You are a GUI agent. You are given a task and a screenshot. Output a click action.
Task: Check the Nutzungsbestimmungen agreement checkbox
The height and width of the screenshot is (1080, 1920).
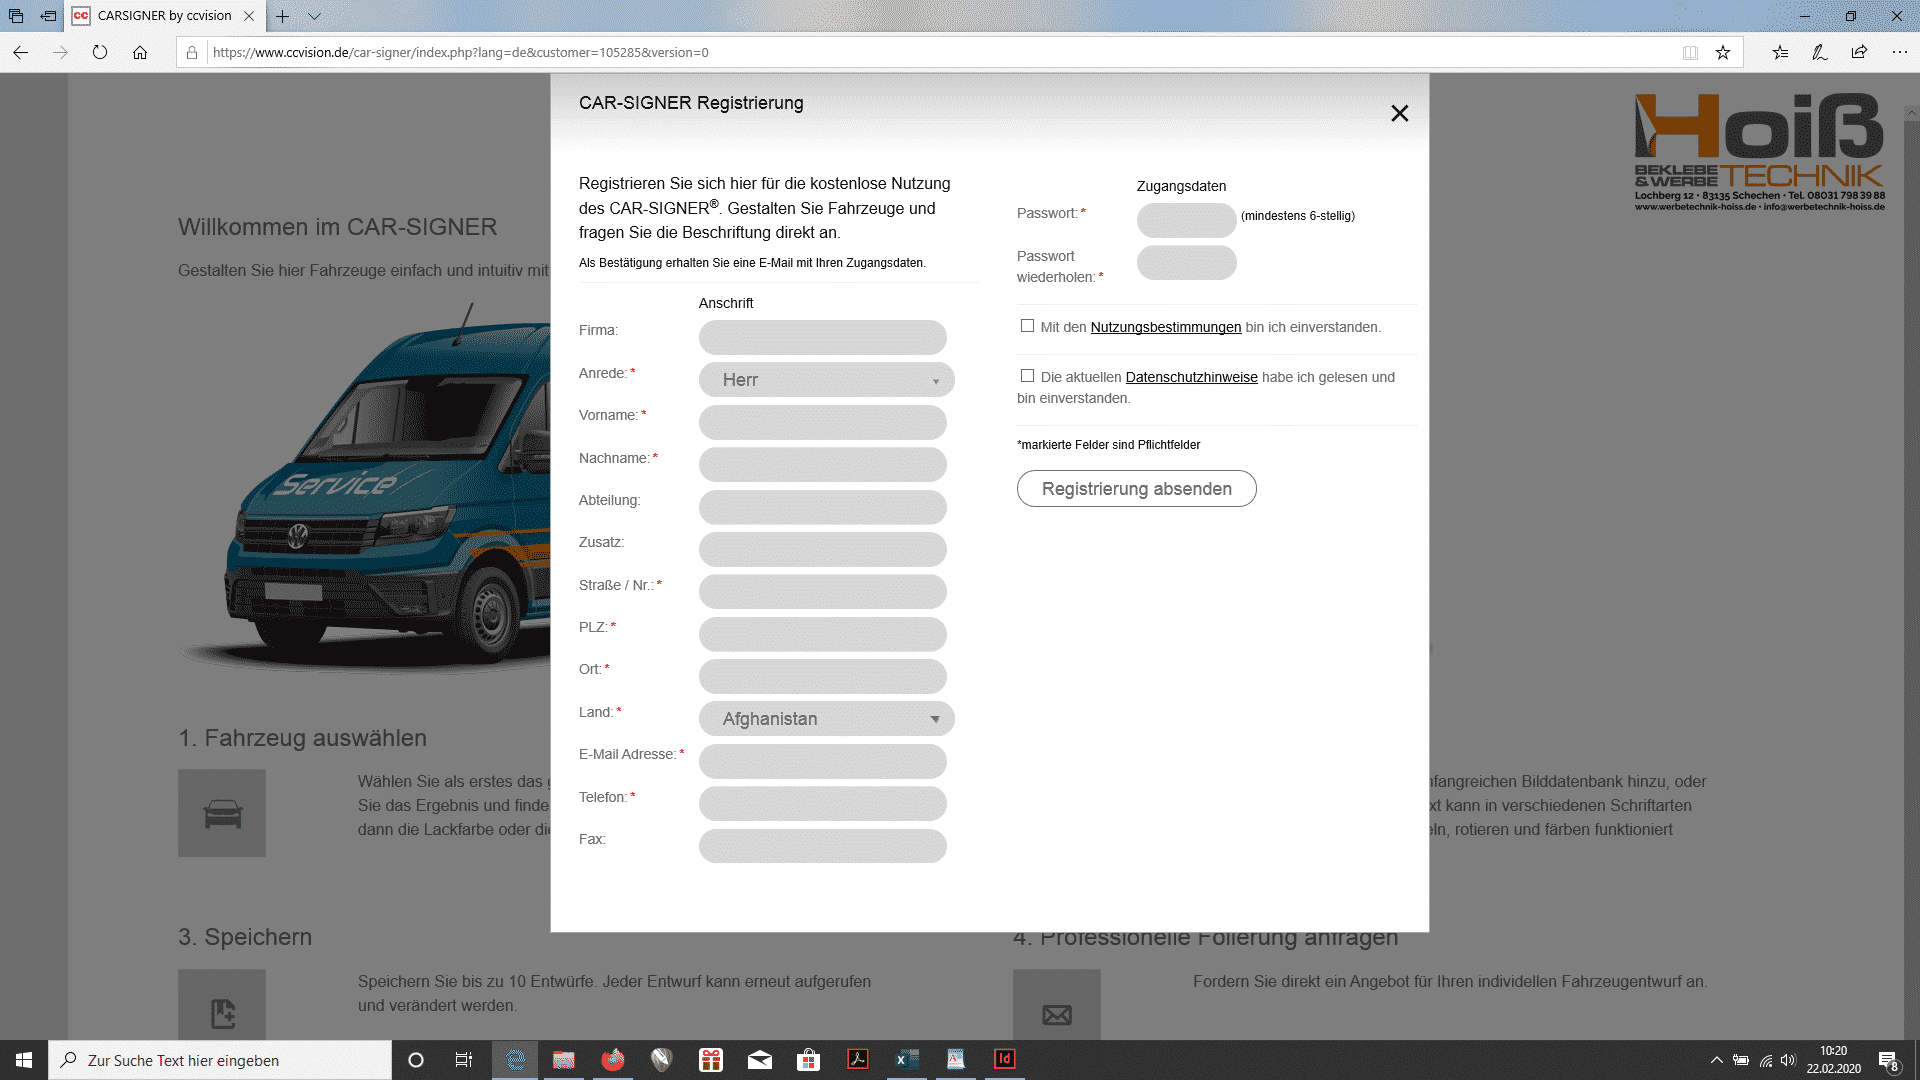(x=1027, y=326)
